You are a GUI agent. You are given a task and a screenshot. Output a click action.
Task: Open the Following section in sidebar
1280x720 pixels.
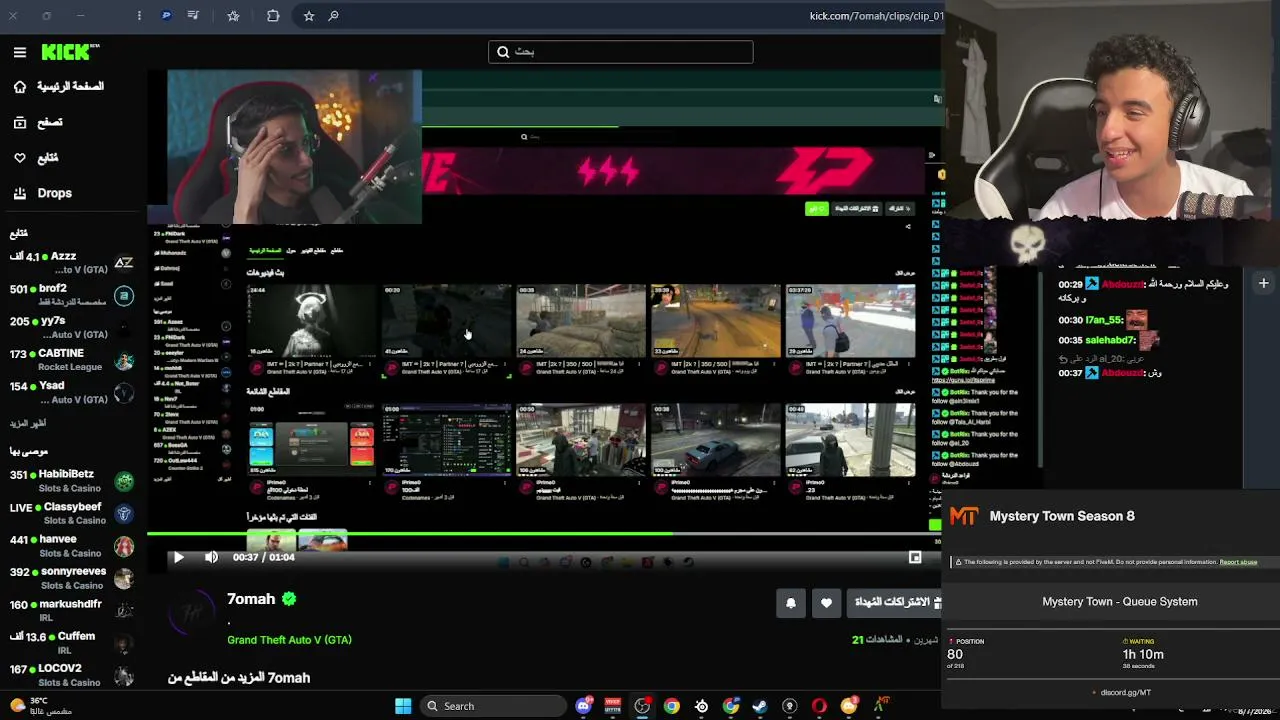pos(36,158)
